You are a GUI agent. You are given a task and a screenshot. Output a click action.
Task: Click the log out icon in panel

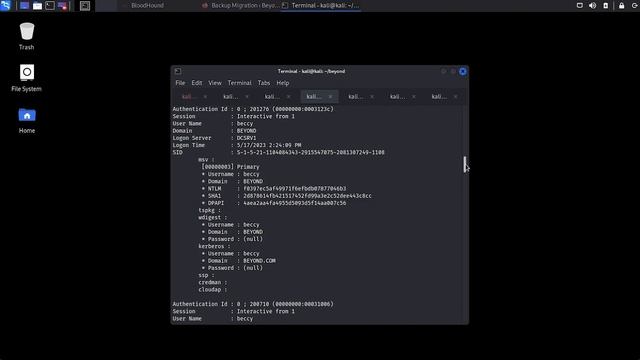coord(635,5)
